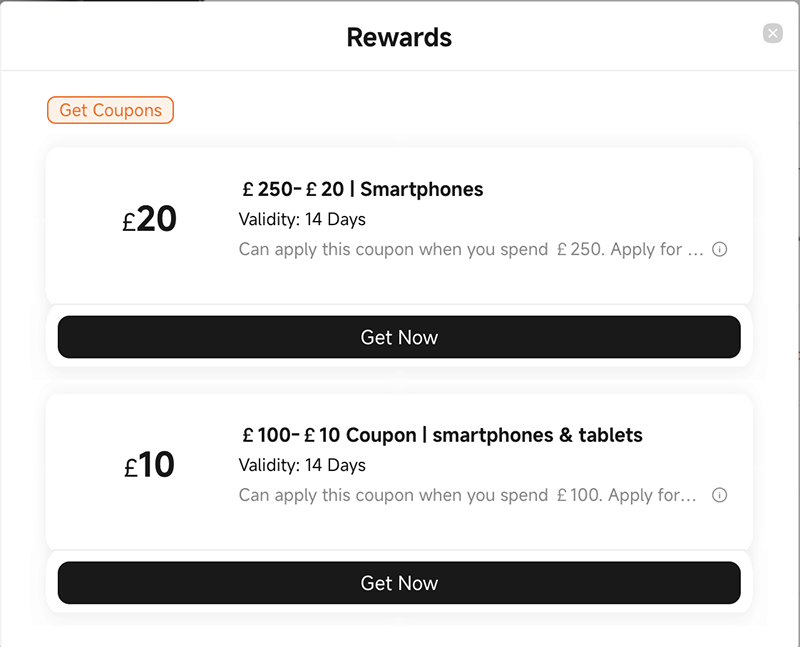The height and width of the screenshot is (647, 800).
Task: Click the £250 spend coupon description text
Action: (x=471, y=250)
